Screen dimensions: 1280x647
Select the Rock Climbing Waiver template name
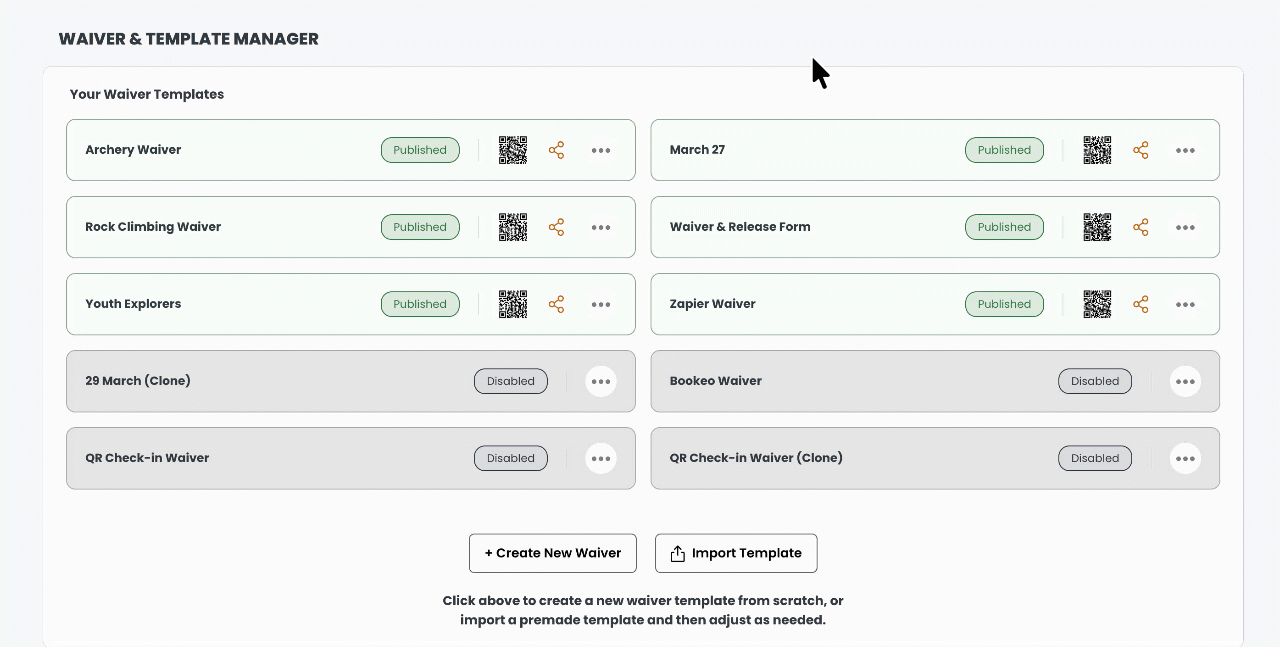153,227
